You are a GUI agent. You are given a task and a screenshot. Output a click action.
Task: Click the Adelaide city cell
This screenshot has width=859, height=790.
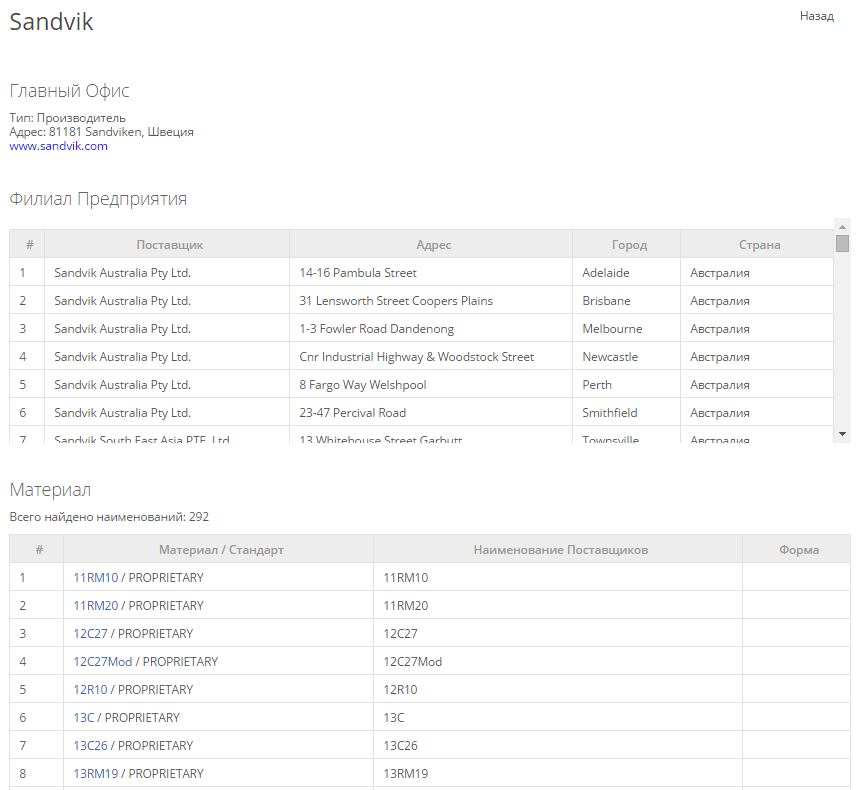(627, 272)
